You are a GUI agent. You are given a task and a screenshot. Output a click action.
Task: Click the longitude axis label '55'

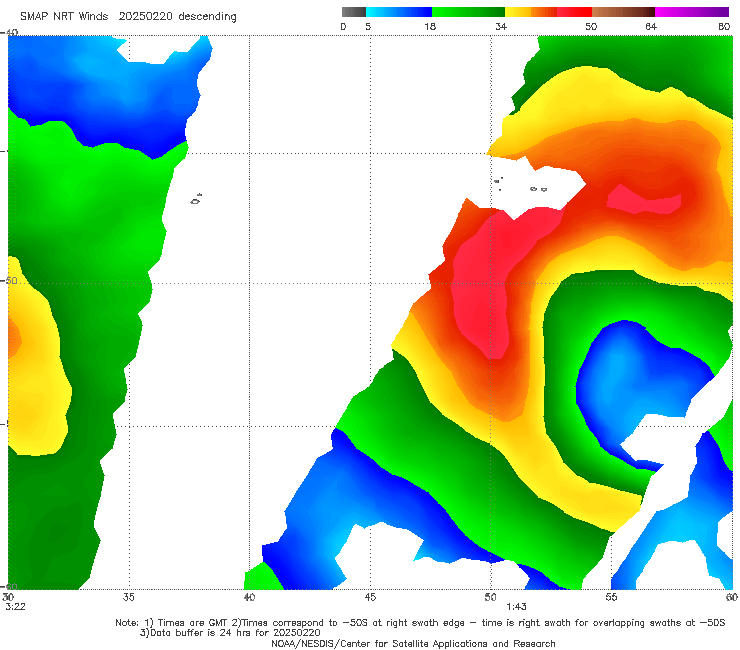pos(611,597)
